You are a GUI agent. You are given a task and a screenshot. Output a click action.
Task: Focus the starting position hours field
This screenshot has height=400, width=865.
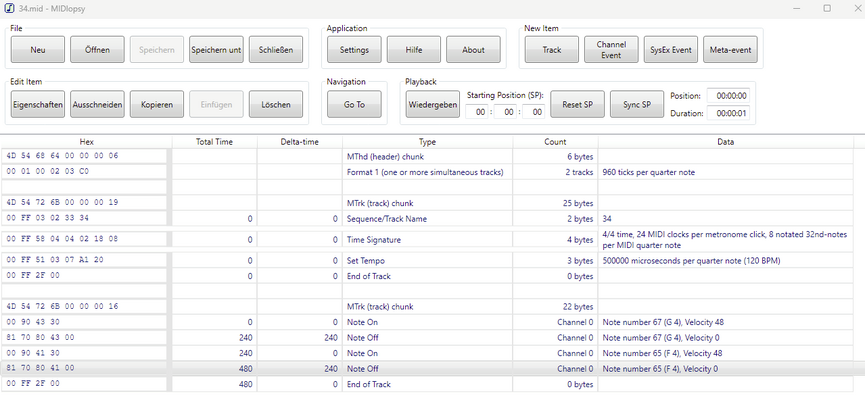481,112
